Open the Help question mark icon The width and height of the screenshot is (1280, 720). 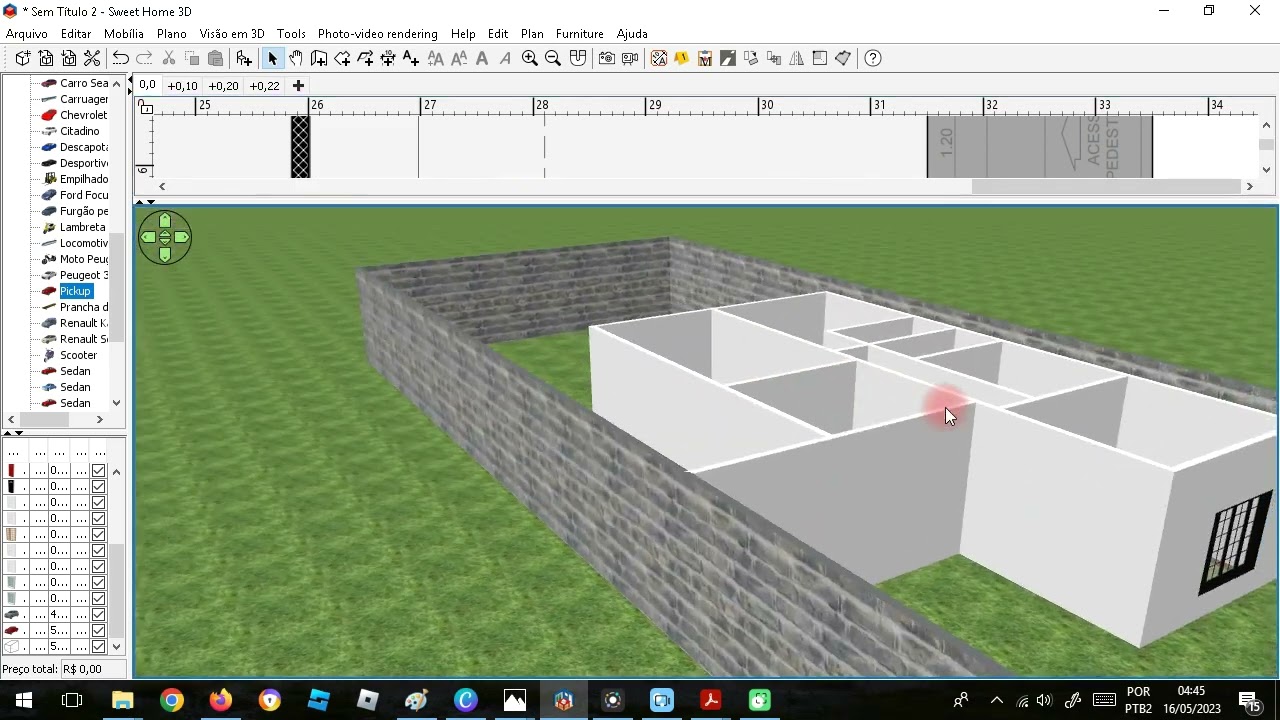[873, 58]
